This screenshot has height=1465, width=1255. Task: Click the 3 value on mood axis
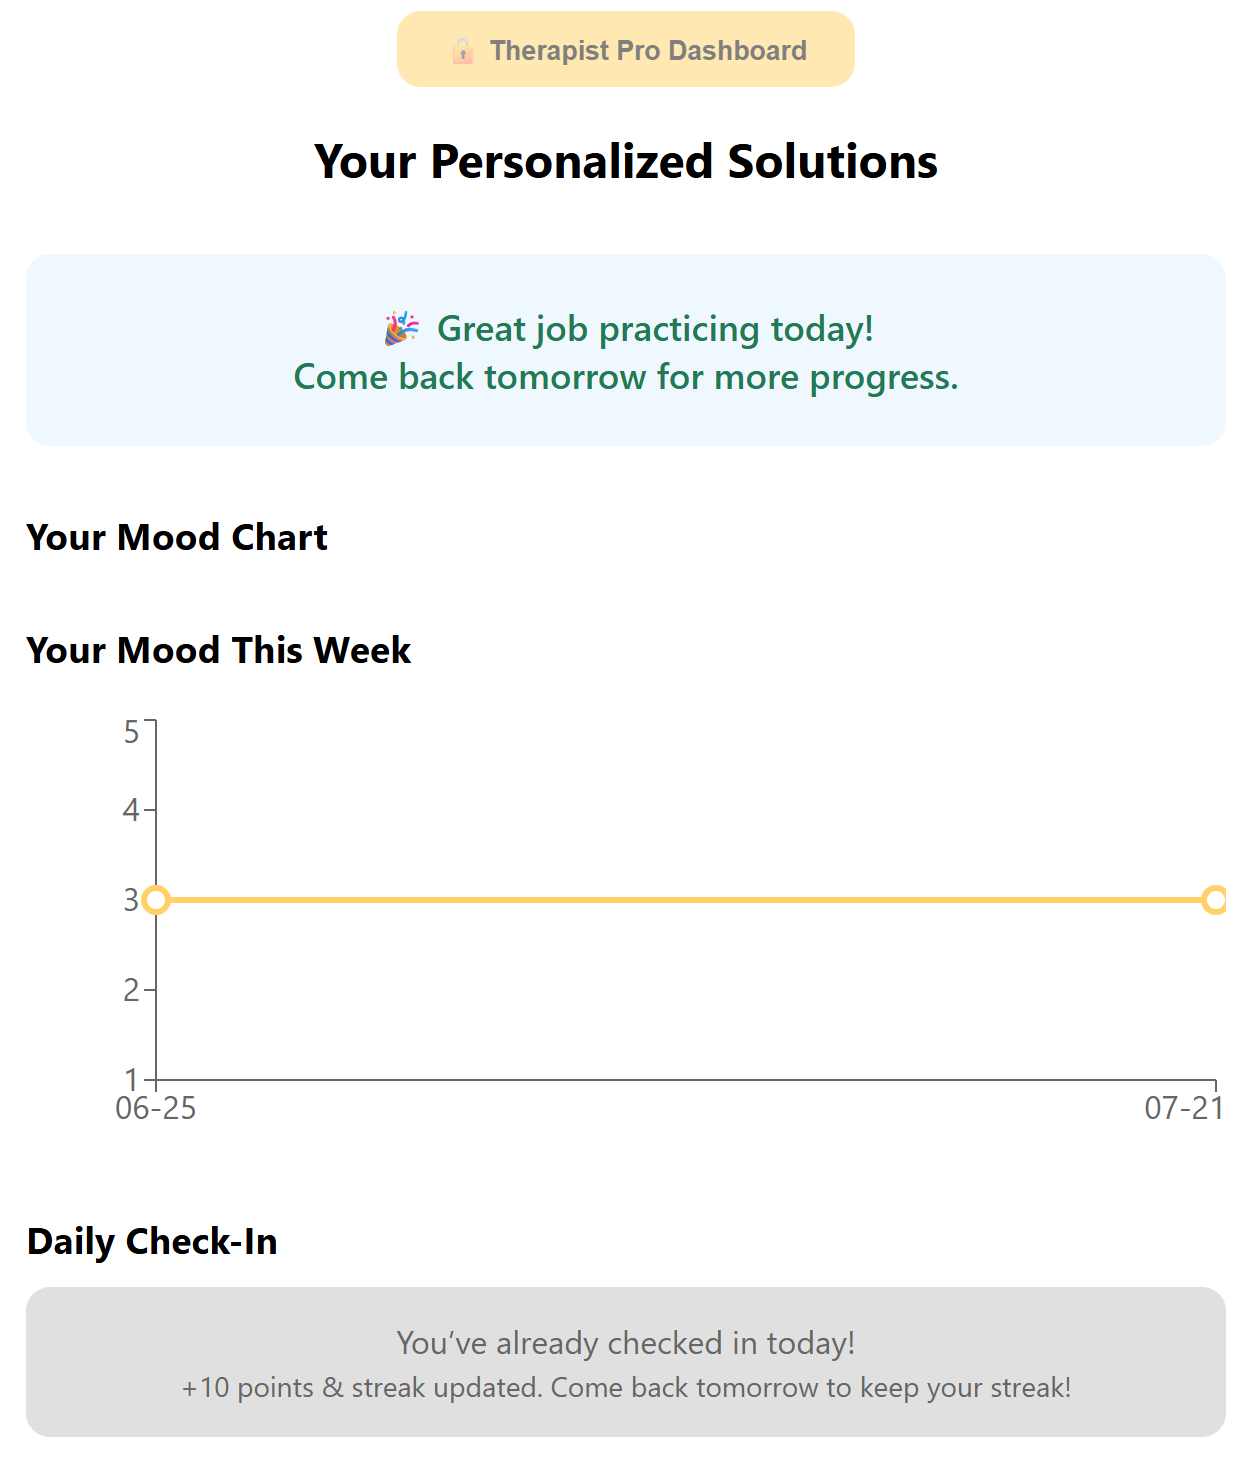[x=131, y=900]
